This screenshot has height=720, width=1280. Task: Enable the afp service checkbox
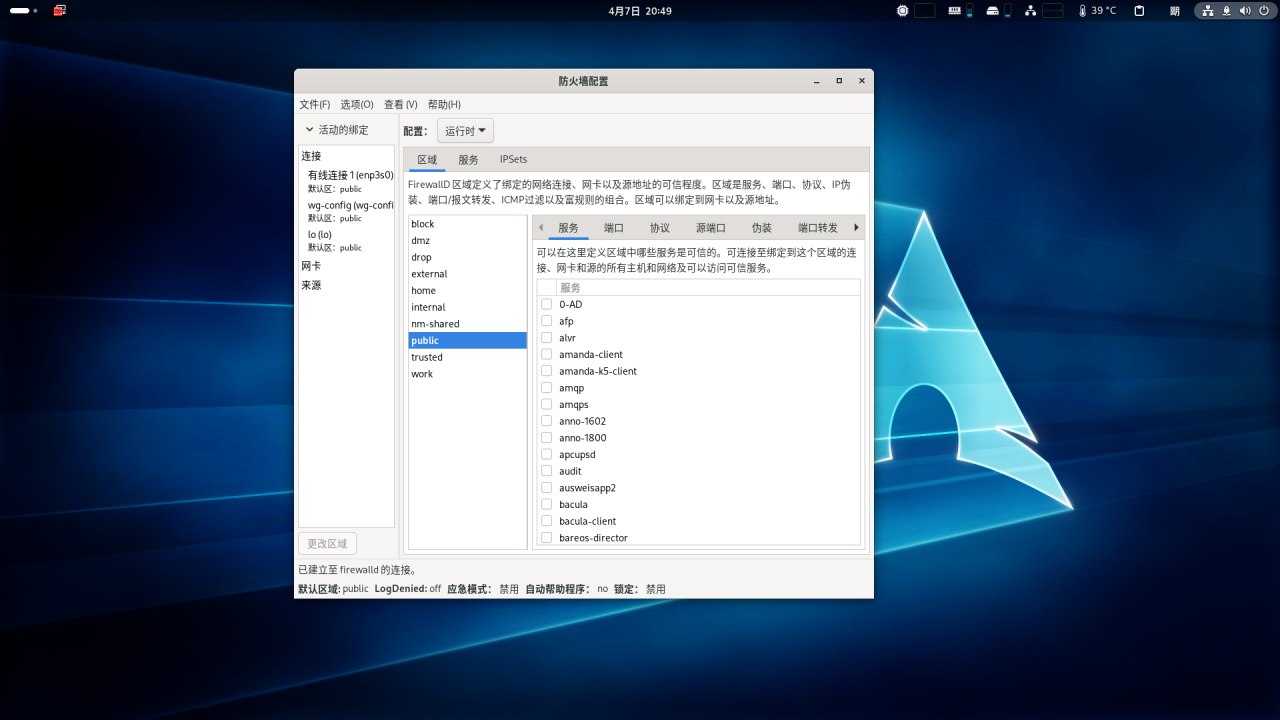(546, 321)
